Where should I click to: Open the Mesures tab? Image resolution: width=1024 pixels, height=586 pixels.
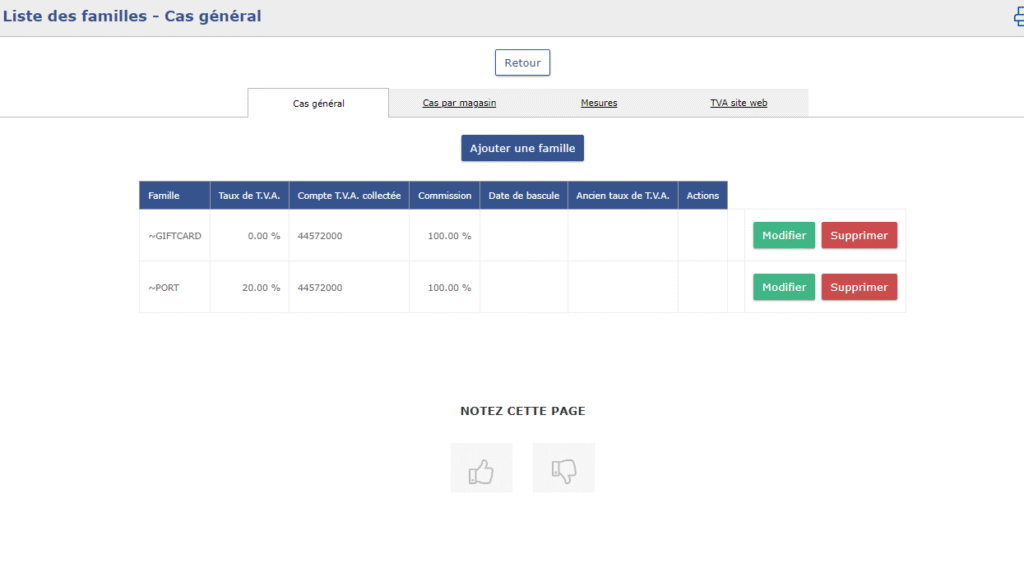pyautogui.click(x=598, y=103)
